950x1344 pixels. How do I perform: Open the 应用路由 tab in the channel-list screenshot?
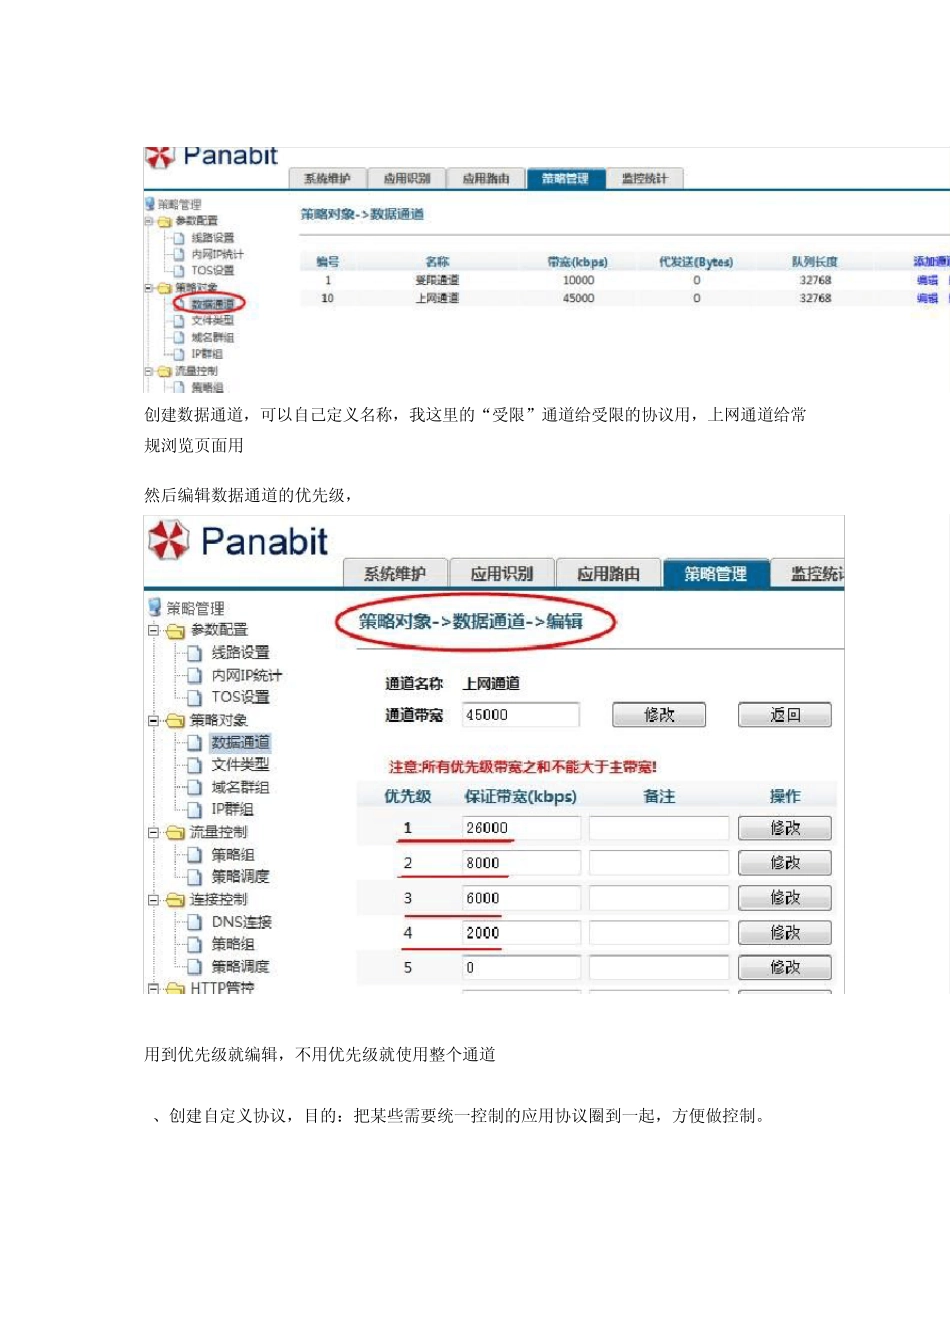tap(485, 179)
